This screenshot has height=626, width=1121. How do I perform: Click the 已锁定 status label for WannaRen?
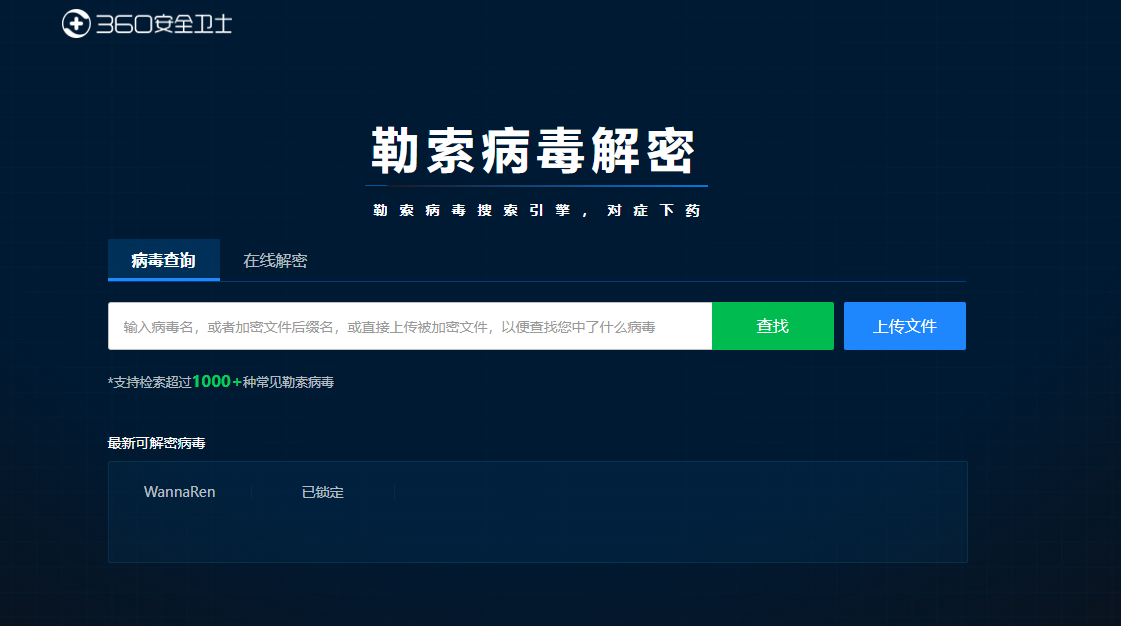click(322, 491)
